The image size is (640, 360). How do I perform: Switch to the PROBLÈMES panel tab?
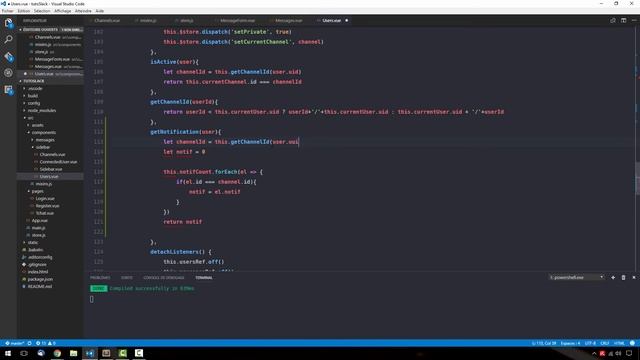100,278
